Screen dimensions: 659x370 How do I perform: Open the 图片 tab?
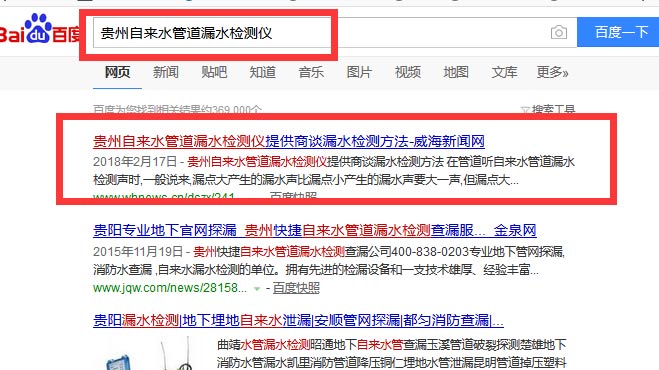point(359,72)
